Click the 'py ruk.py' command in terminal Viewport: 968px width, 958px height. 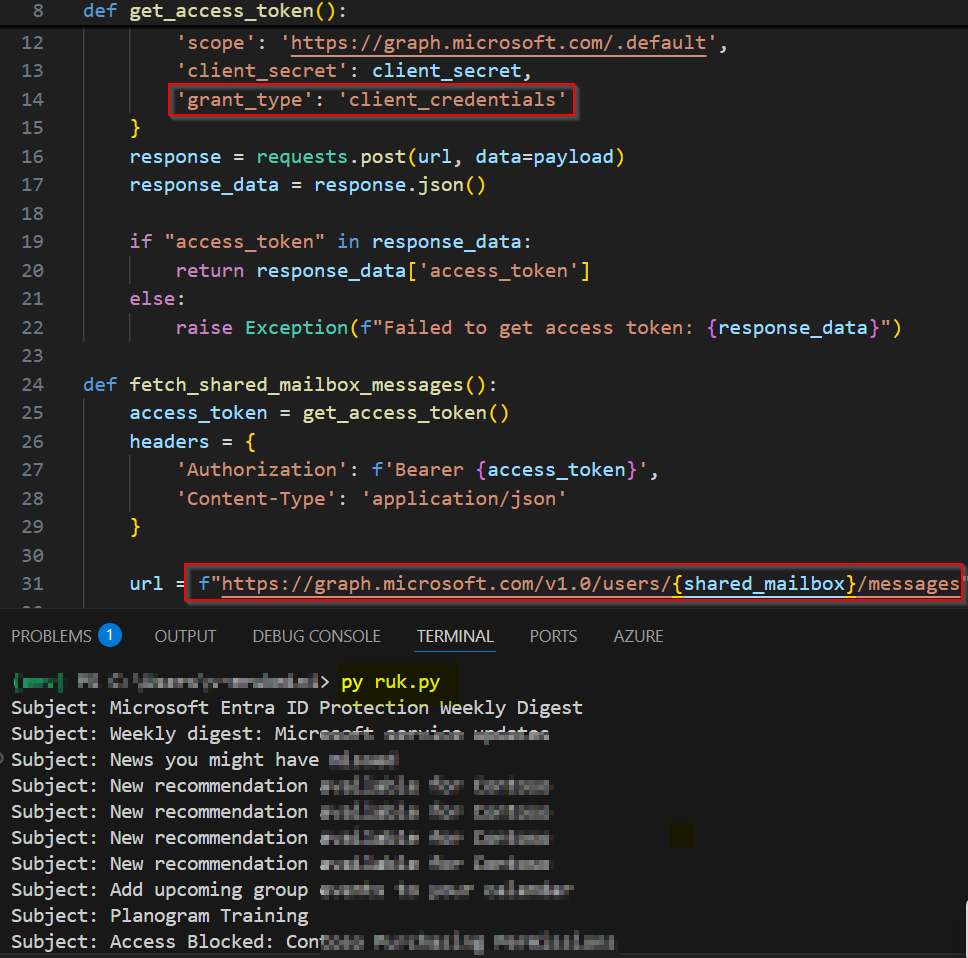[390, 681]
